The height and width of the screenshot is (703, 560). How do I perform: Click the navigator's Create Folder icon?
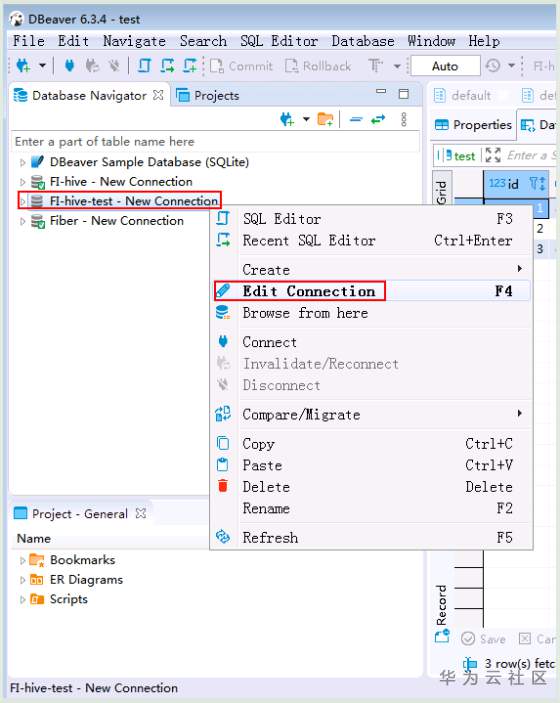point(325,119)
